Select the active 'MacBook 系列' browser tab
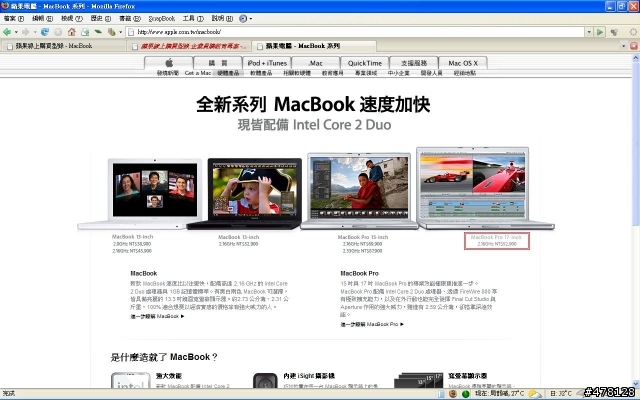640x400 pixels. coord(313,46)
